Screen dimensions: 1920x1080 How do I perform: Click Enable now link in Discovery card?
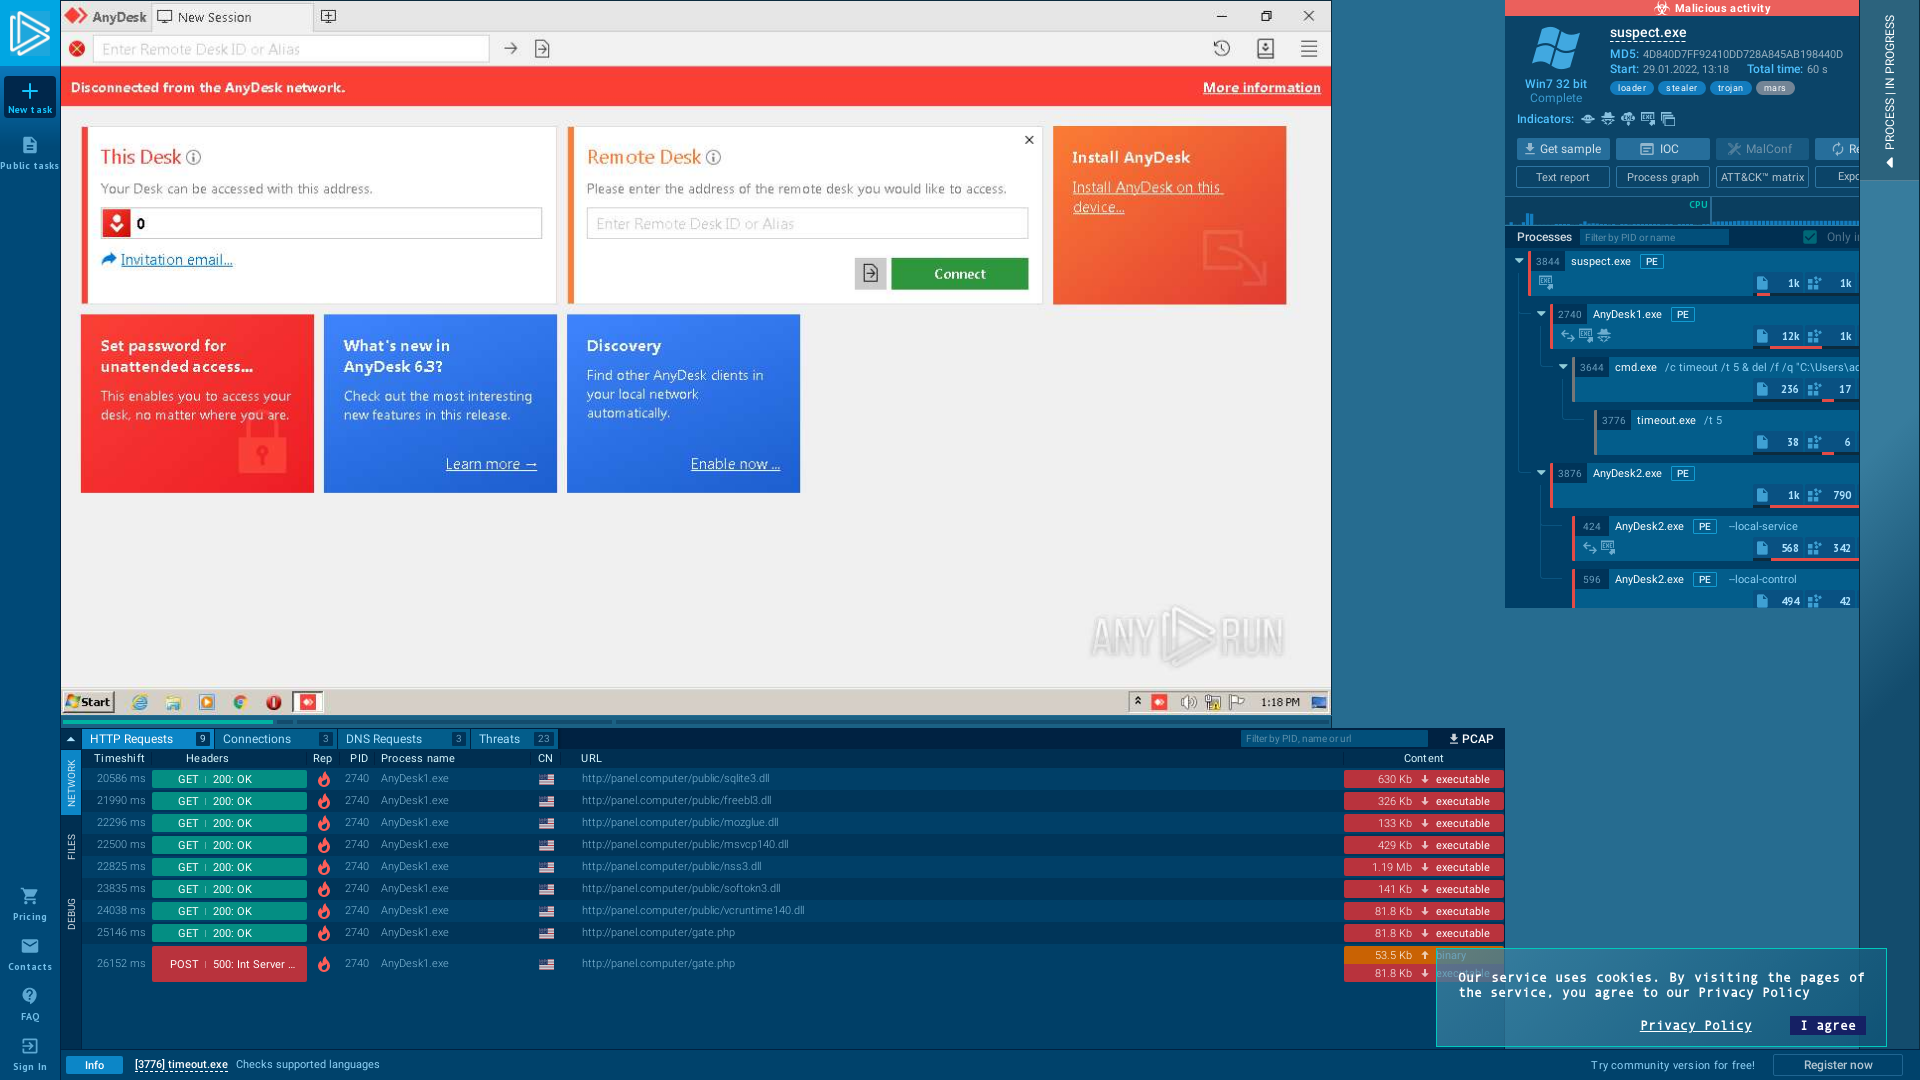pyautogui.click(x=735, y=464)
